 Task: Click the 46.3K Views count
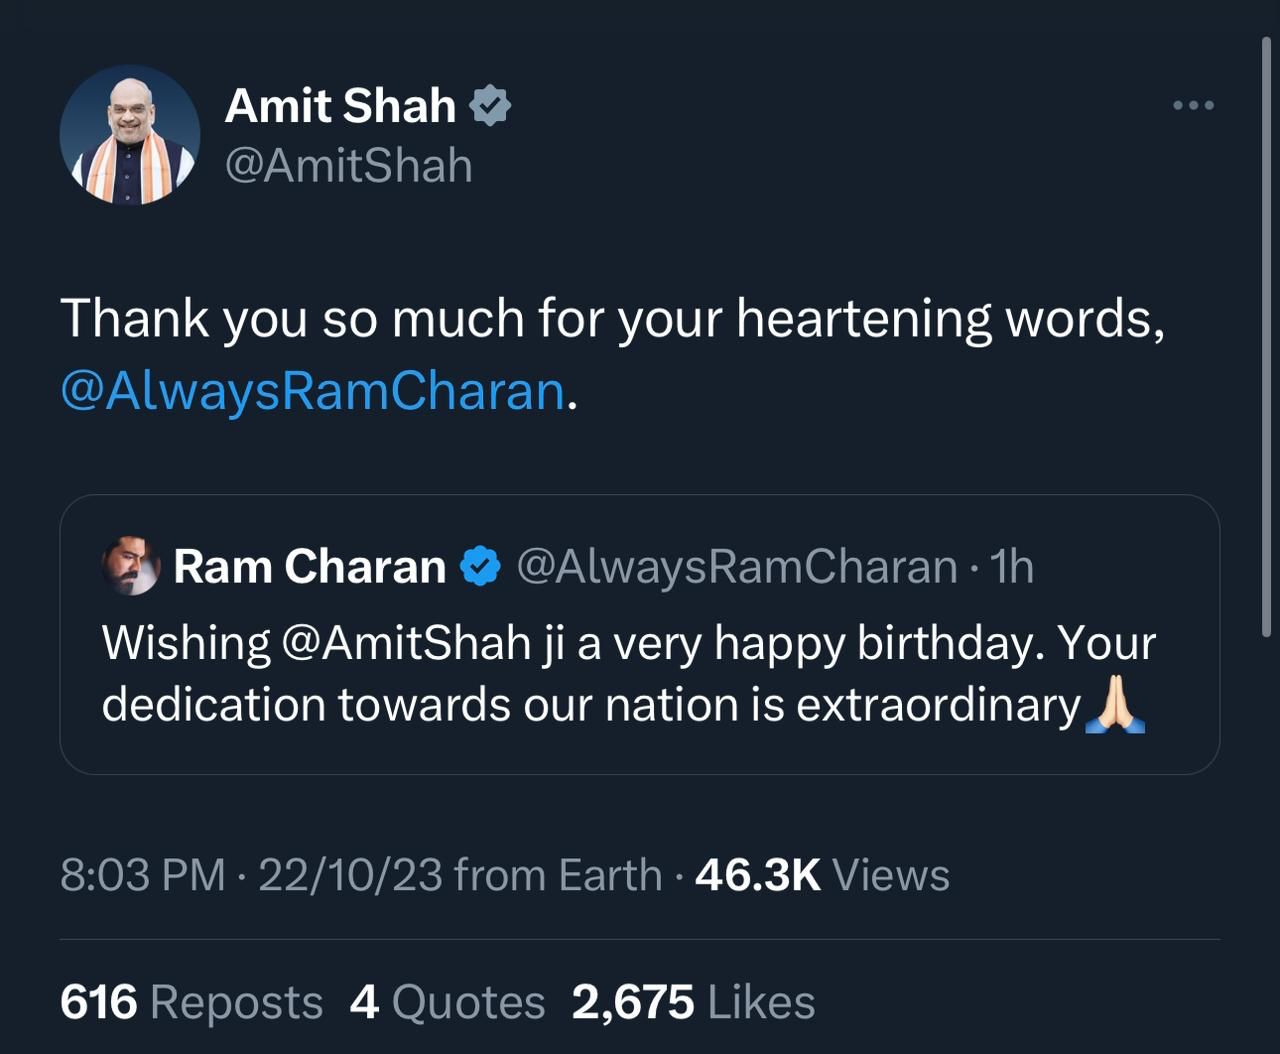(821, 875)
